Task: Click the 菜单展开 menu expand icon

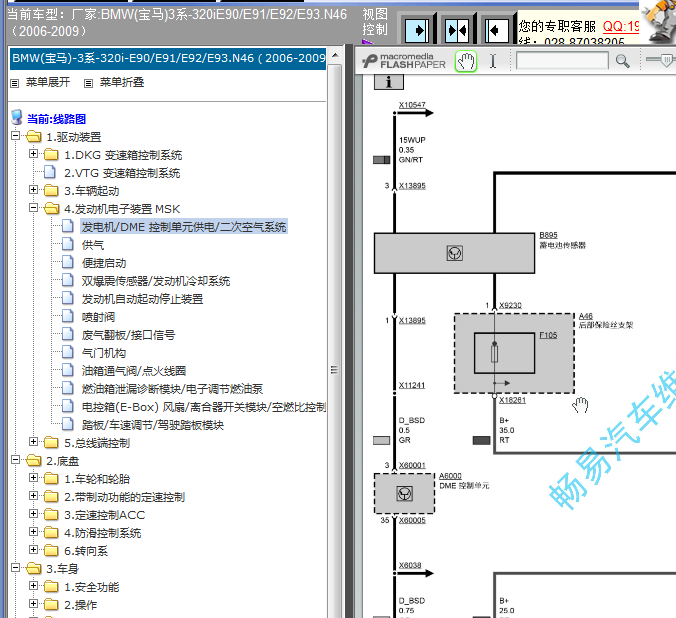Action: 15,83
